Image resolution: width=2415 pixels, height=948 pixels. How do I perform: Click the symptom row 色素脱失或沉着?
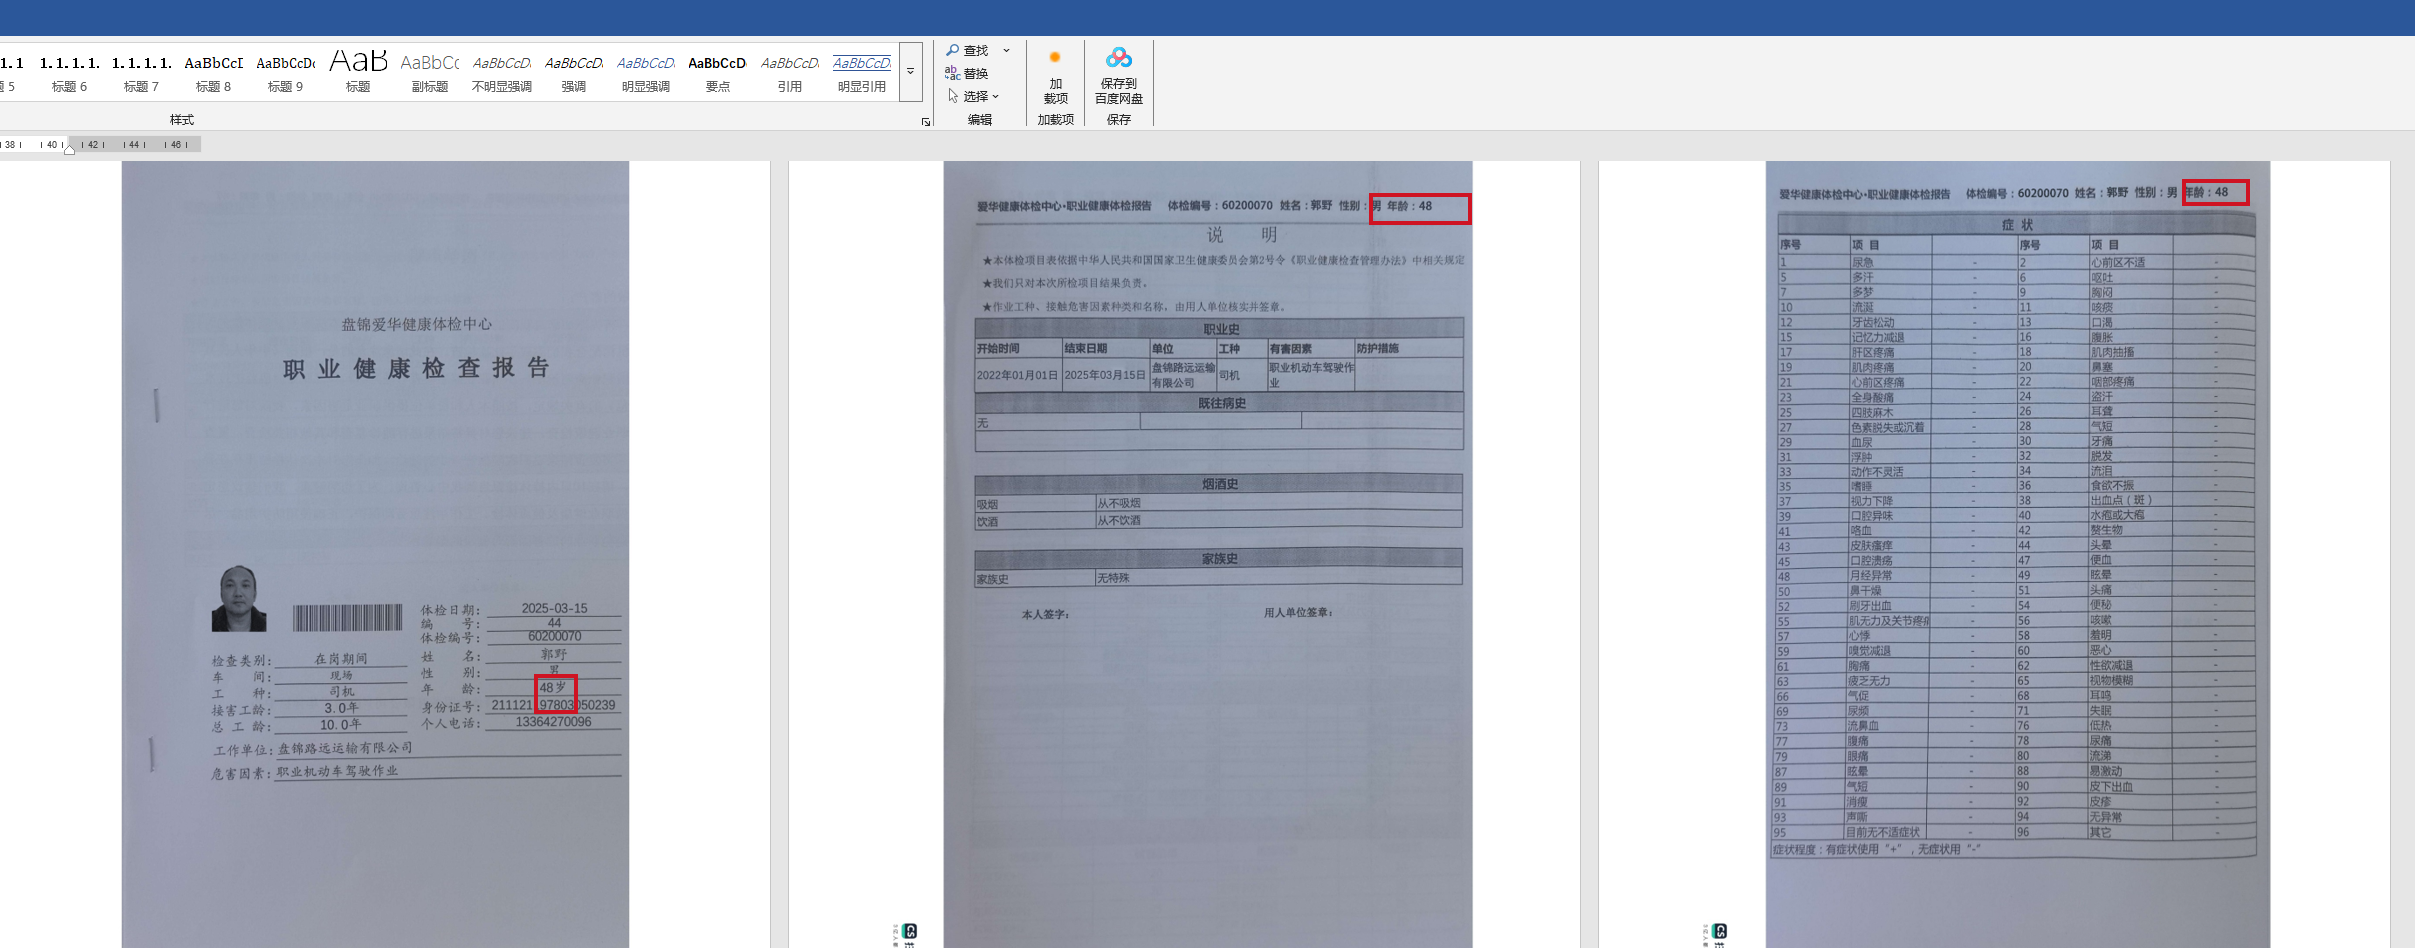coord(1887,427)
